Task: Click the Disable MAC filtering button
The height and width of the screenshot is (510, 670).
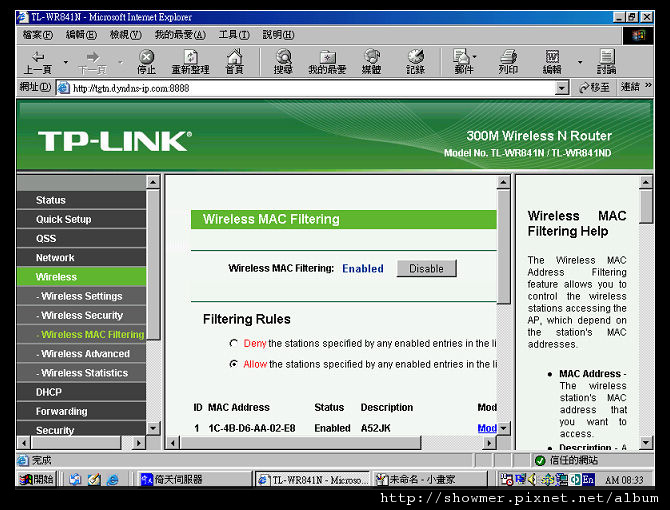Action: pos(426,268)
